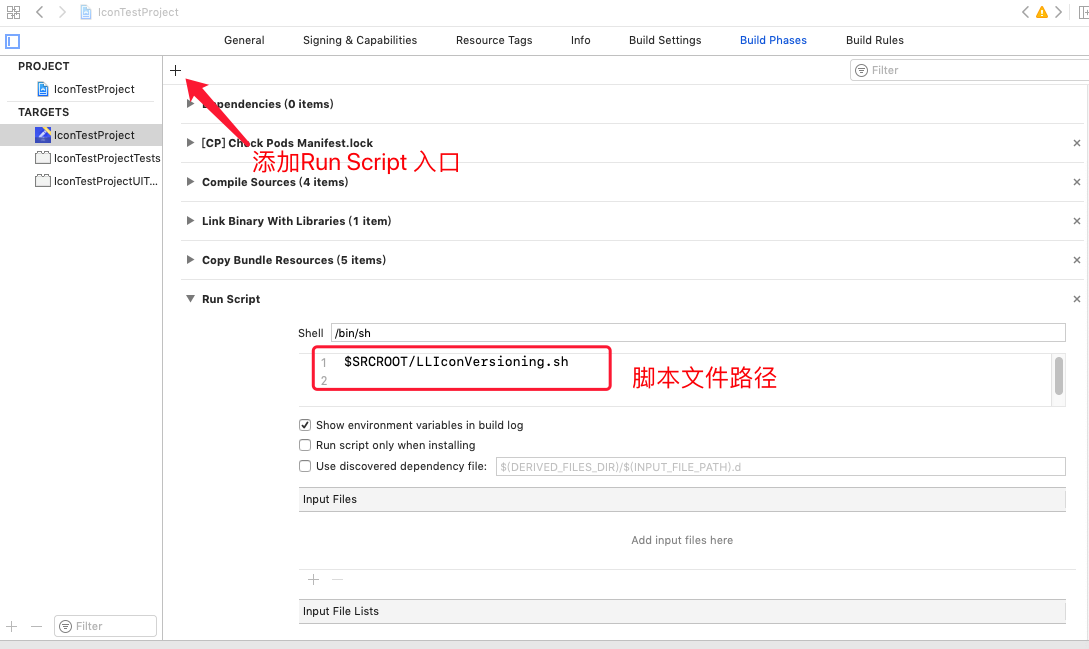
Task: Click the Shell path field /bin/sh
Action: click(698, 333)
